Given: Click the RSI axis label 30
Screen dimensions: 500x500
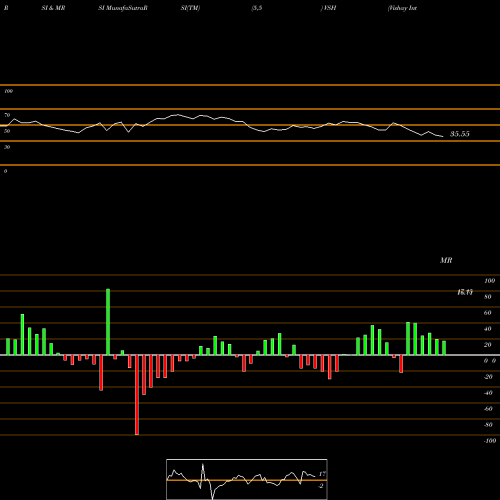Looking at the screenshot, I should [x=7, y=147].
